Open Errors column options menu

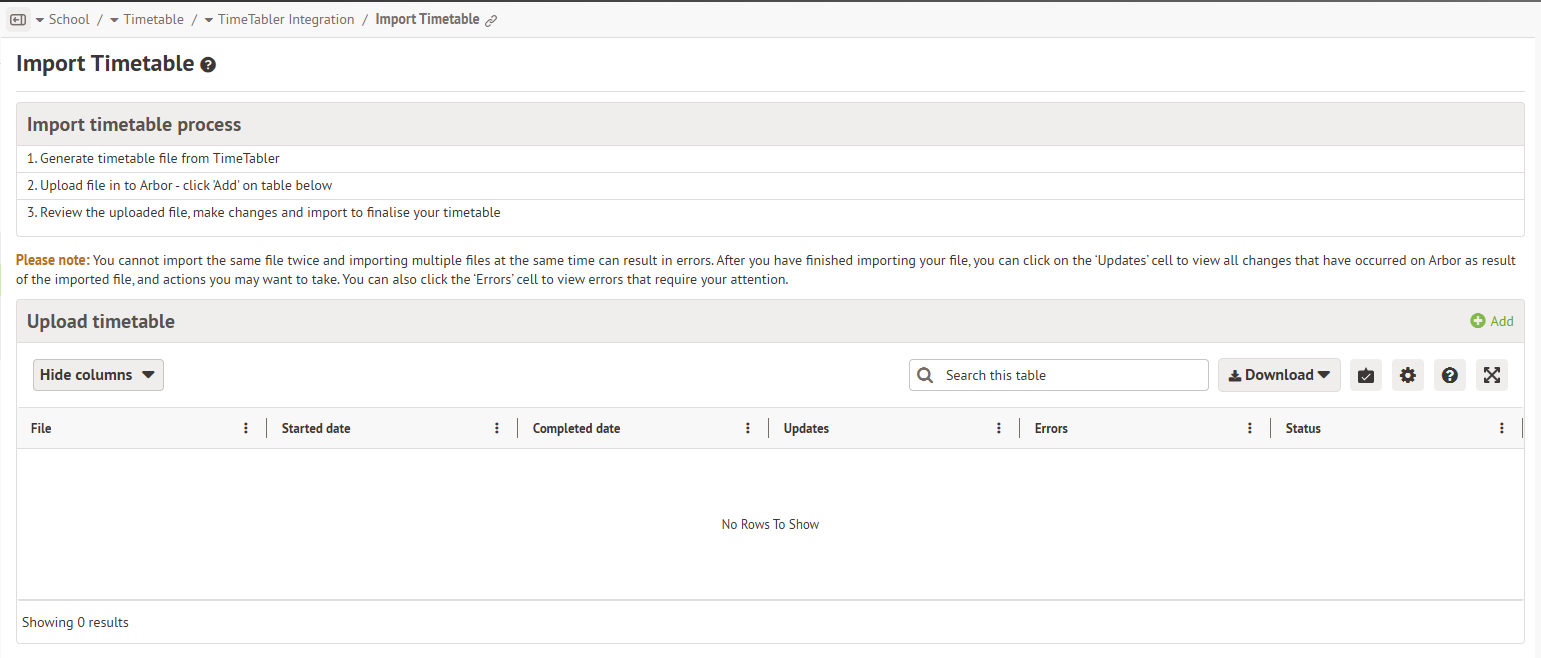coord(1250,428)
